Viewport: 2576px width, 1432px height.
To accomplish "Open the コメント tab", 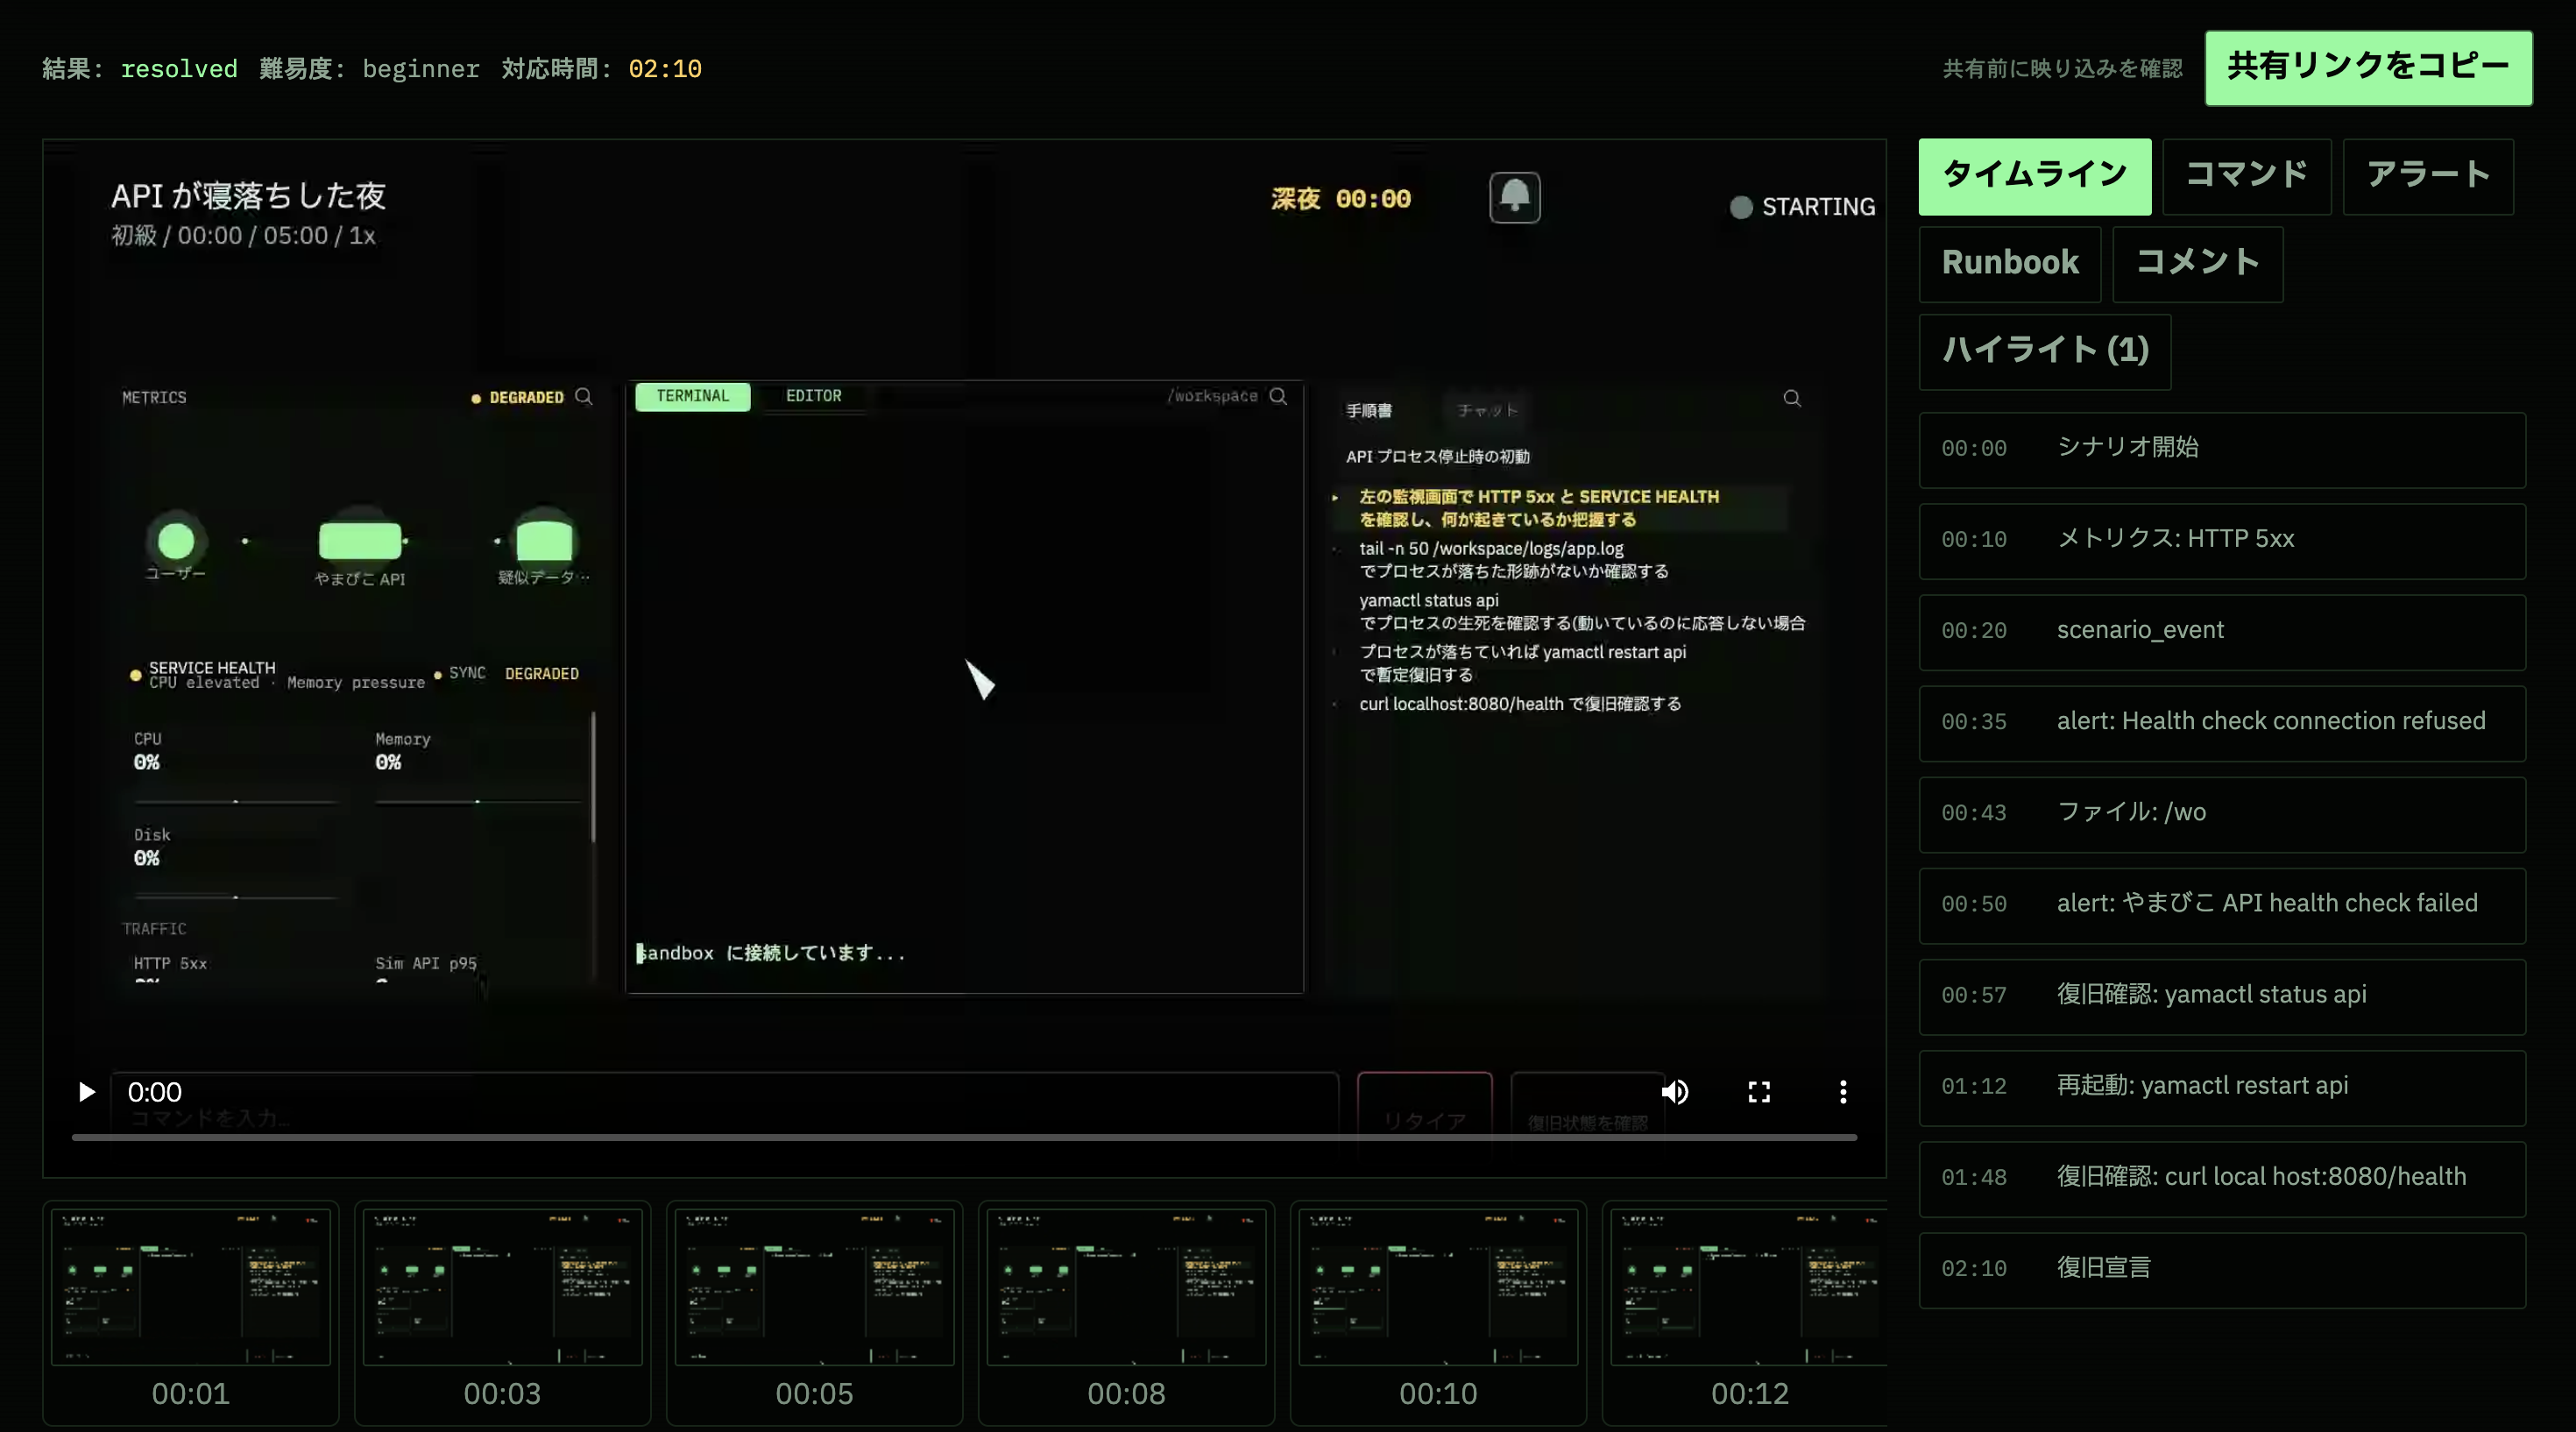I will 2198,264.
